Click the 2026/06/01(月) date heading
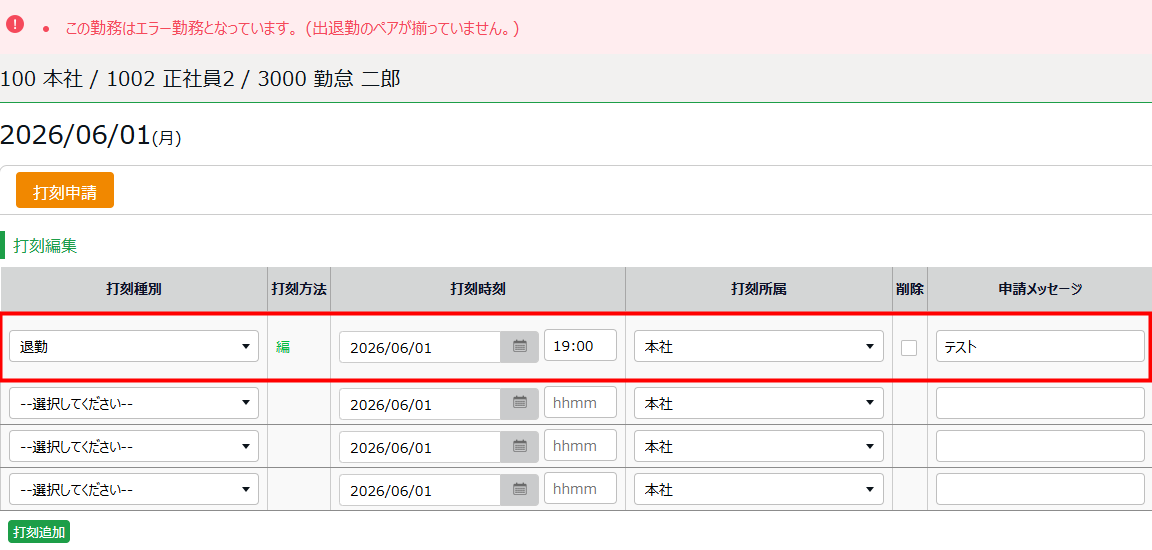 tap(91, 136)
